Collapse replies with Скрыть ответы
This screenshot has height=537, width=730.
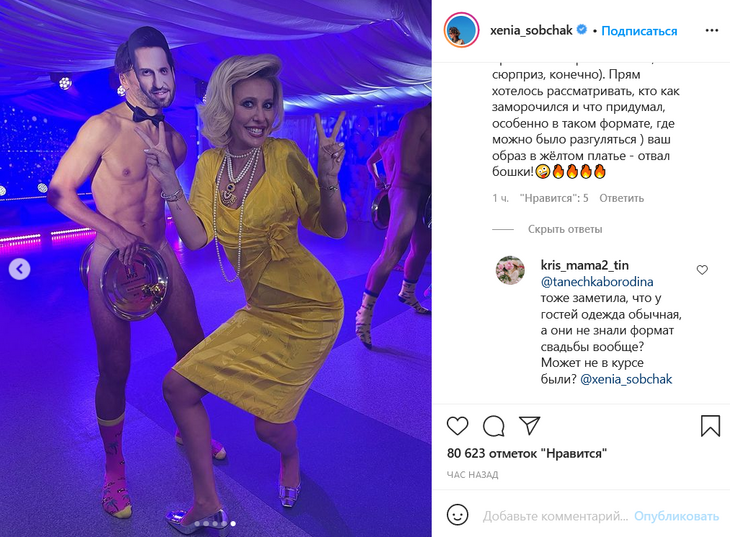(565, 229)
